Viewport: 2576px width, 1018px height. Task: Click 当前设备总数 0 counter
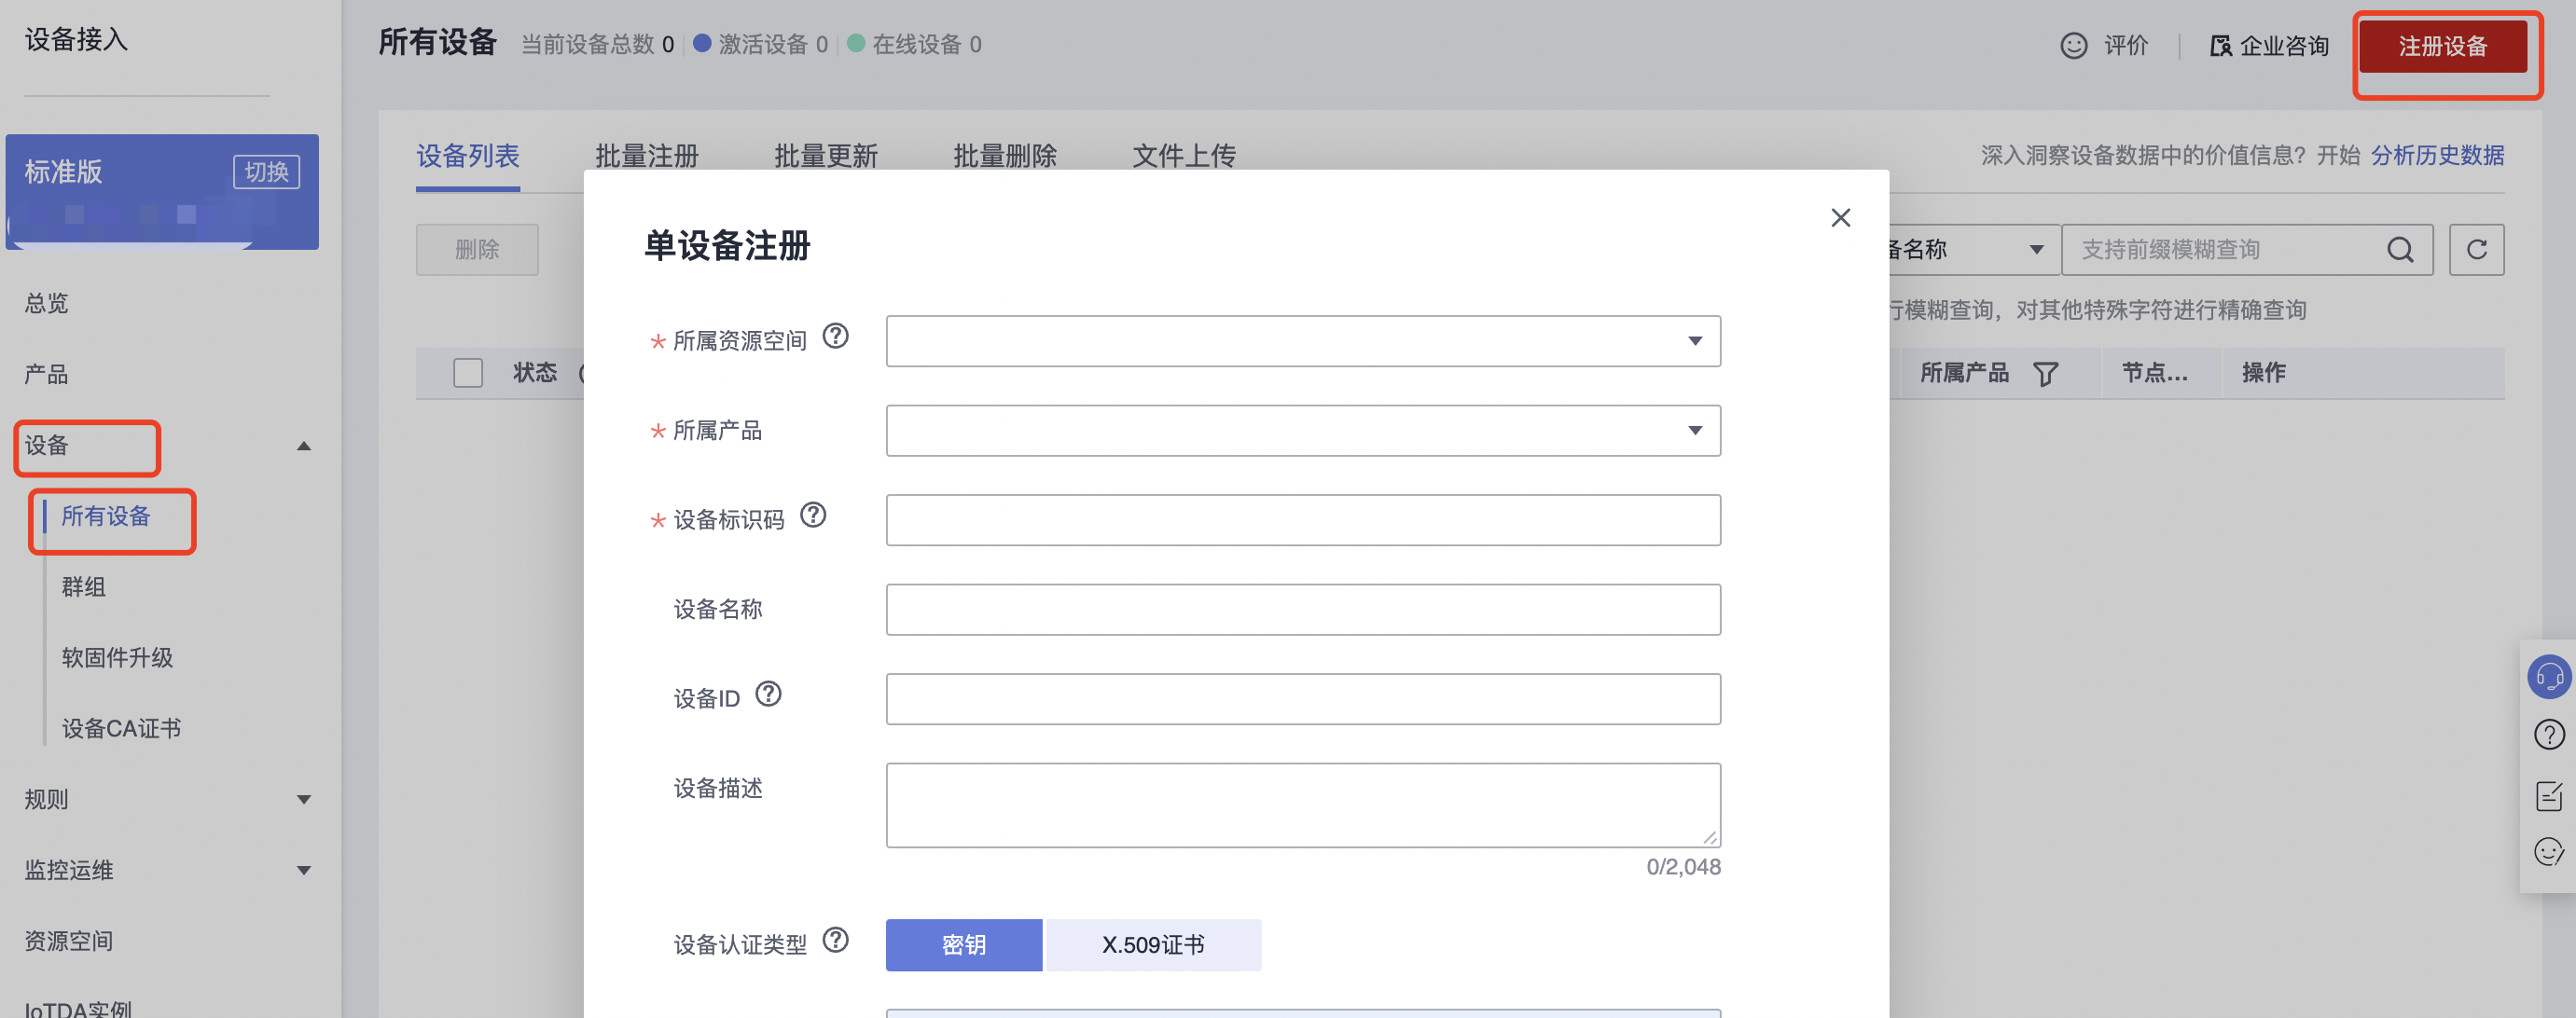coord(597,45)
